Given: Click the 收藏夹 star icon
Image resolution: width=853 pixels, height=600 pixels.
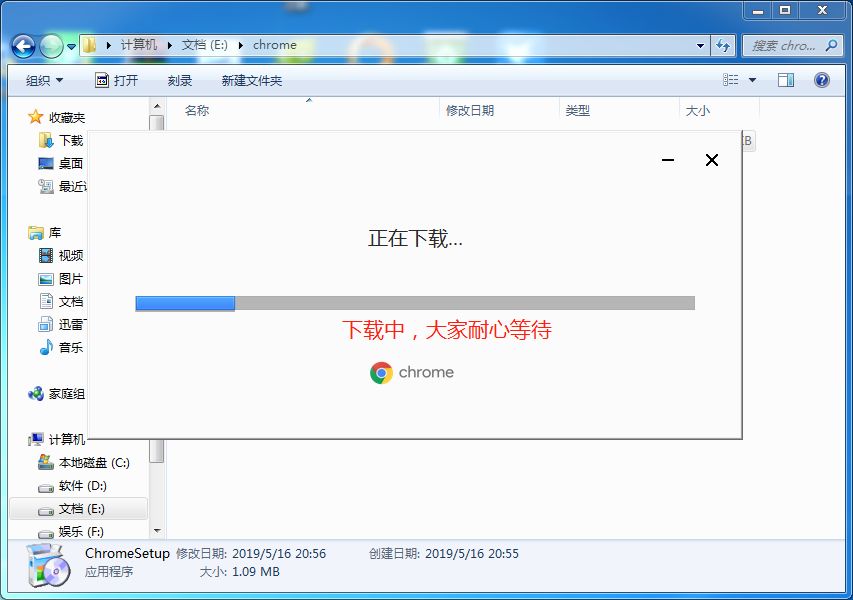Looking at the screenshot, I should (35, 116).
